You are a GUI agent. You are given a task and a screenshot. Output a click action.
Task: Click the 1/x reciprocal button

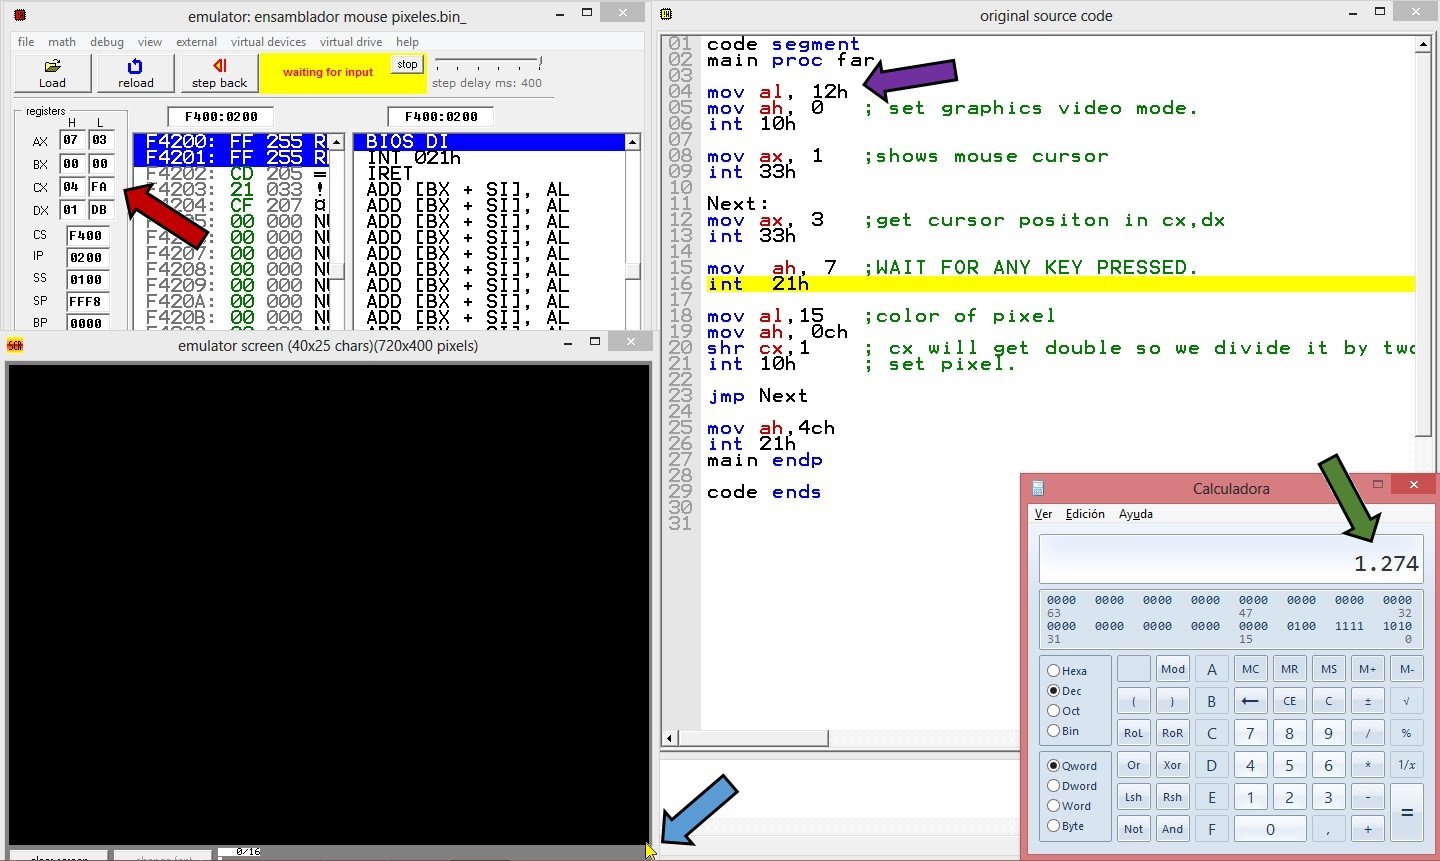(1406, 765)
